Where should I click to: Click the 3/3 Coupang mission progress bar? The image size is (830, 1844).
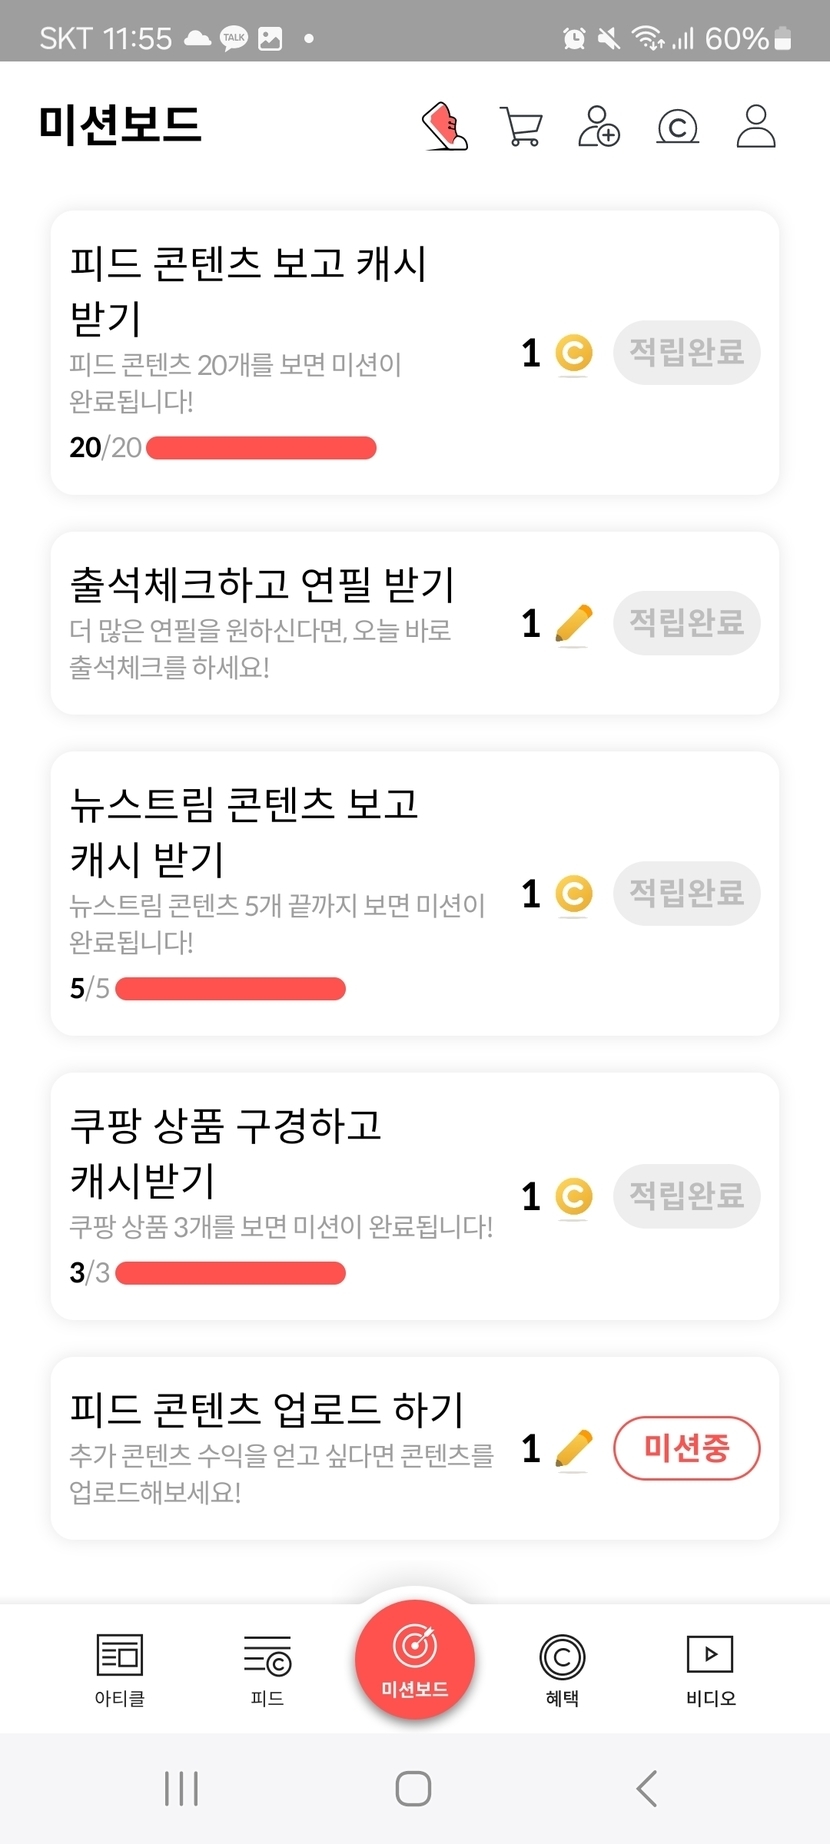tap(230, 1273)
